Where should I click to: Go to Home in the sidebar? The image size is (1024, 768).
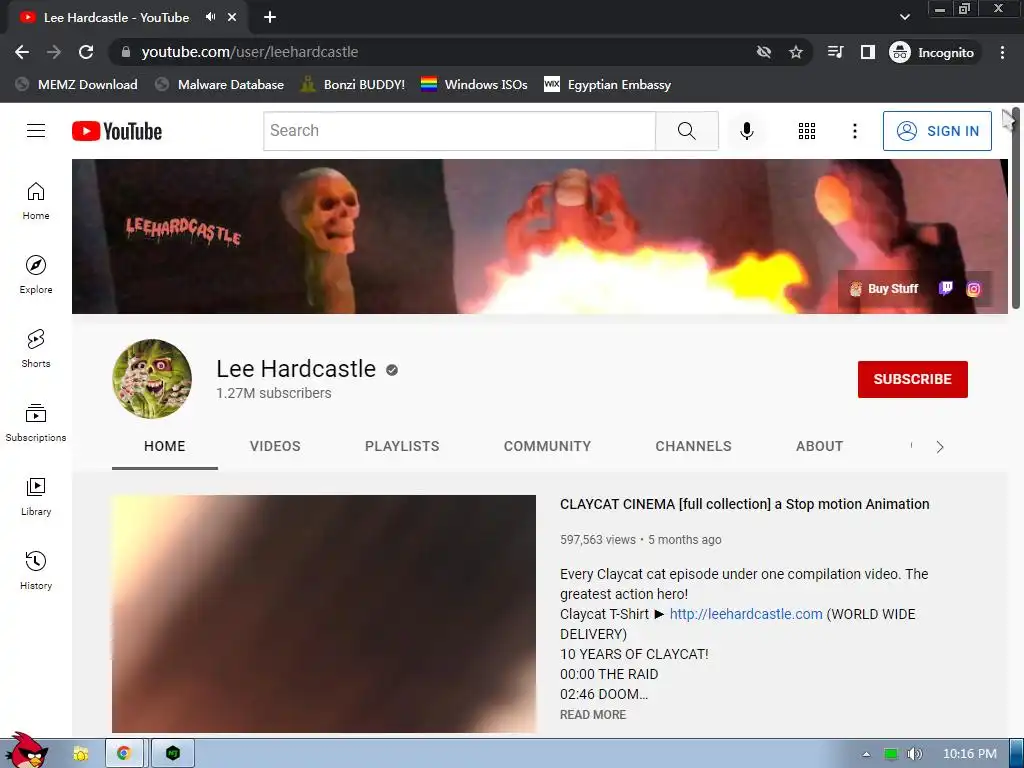tap(36, 201)
